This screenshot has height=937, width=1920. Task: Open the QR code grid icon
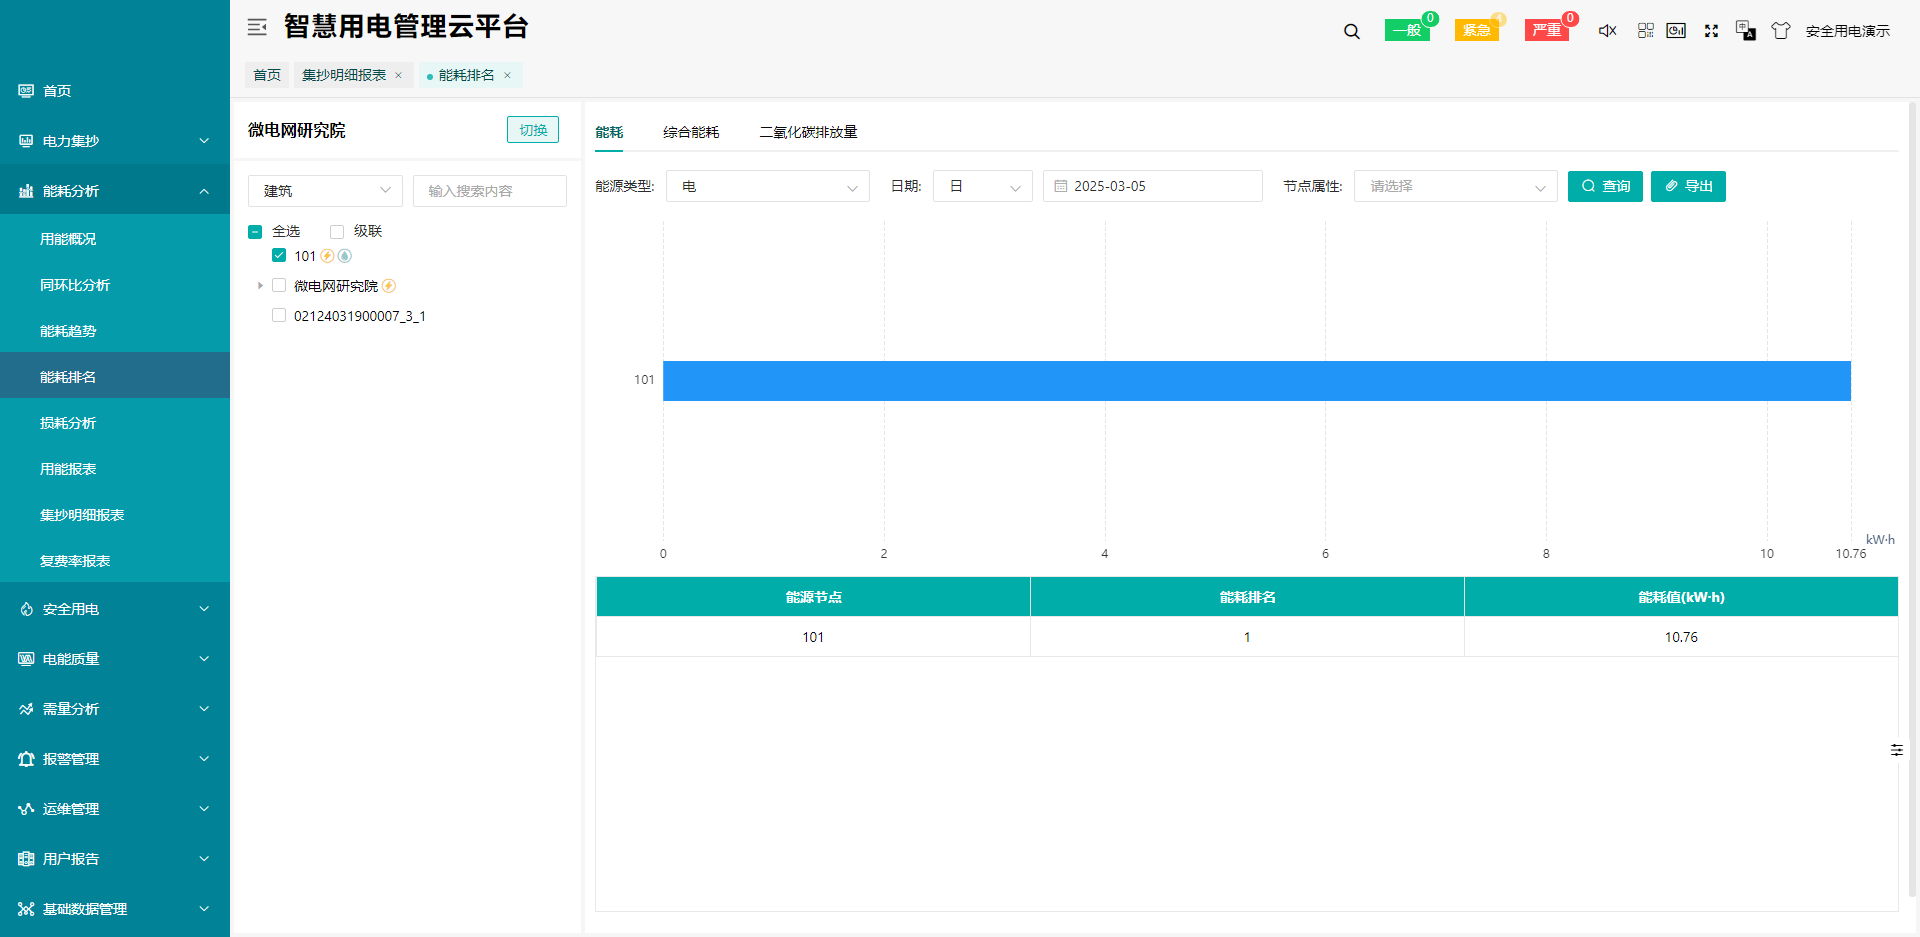pyautogui.click(x=1645, y=31)
